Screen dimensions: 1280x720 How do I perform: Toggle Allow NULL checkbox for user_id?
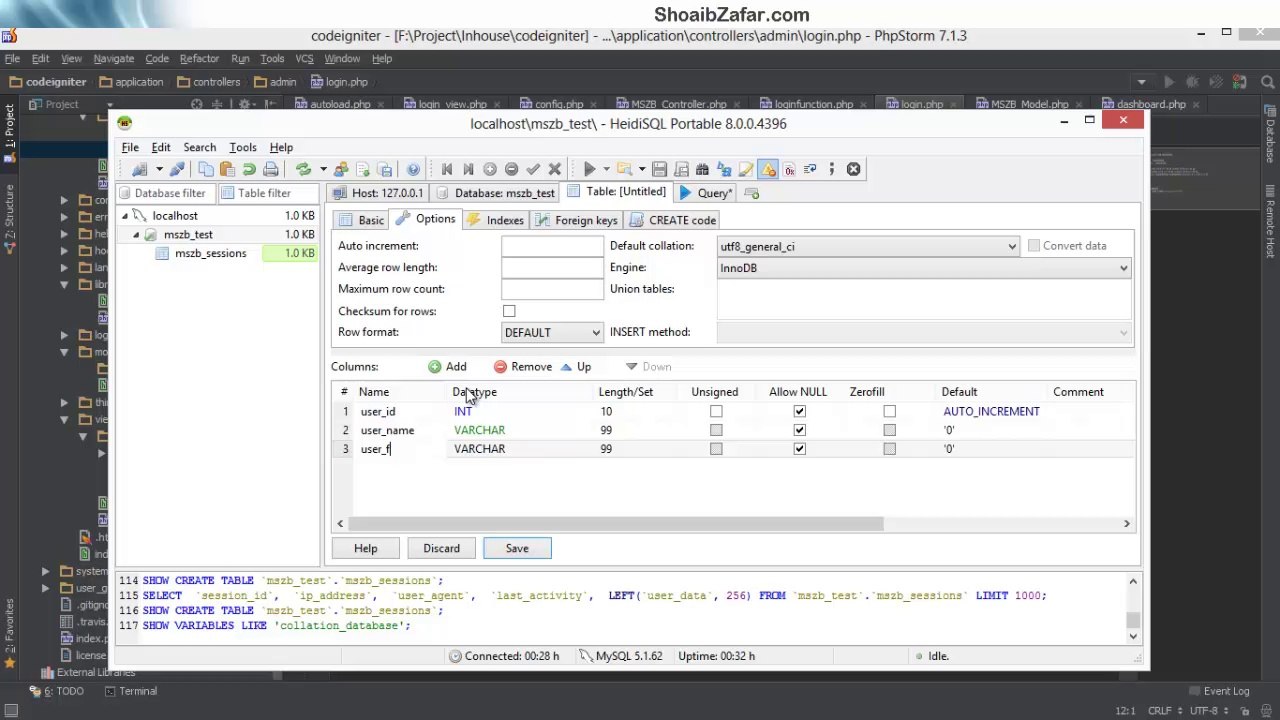coord(799,411)
